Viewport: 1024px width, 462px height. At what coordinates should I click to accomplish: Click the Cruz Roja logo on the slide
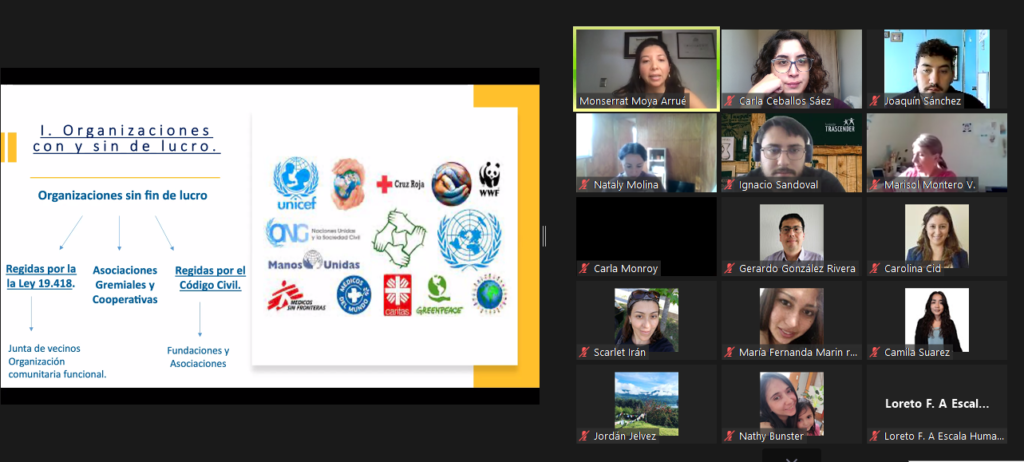tap(400, 185)
